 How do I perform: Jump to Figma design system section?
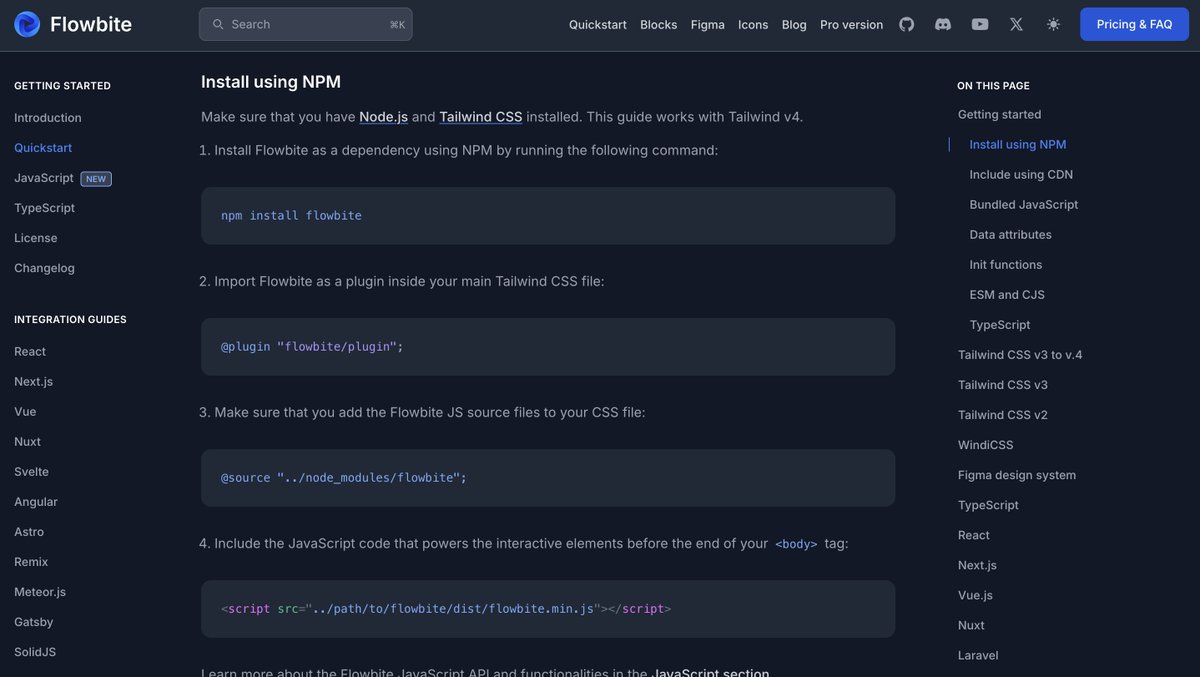point(1017,475)
